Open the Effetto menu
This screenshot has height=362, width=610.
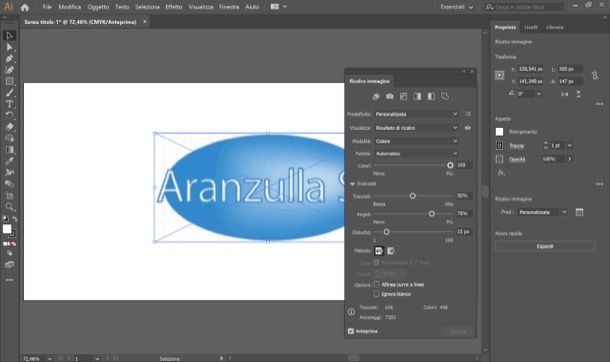(x=174, y=7)
